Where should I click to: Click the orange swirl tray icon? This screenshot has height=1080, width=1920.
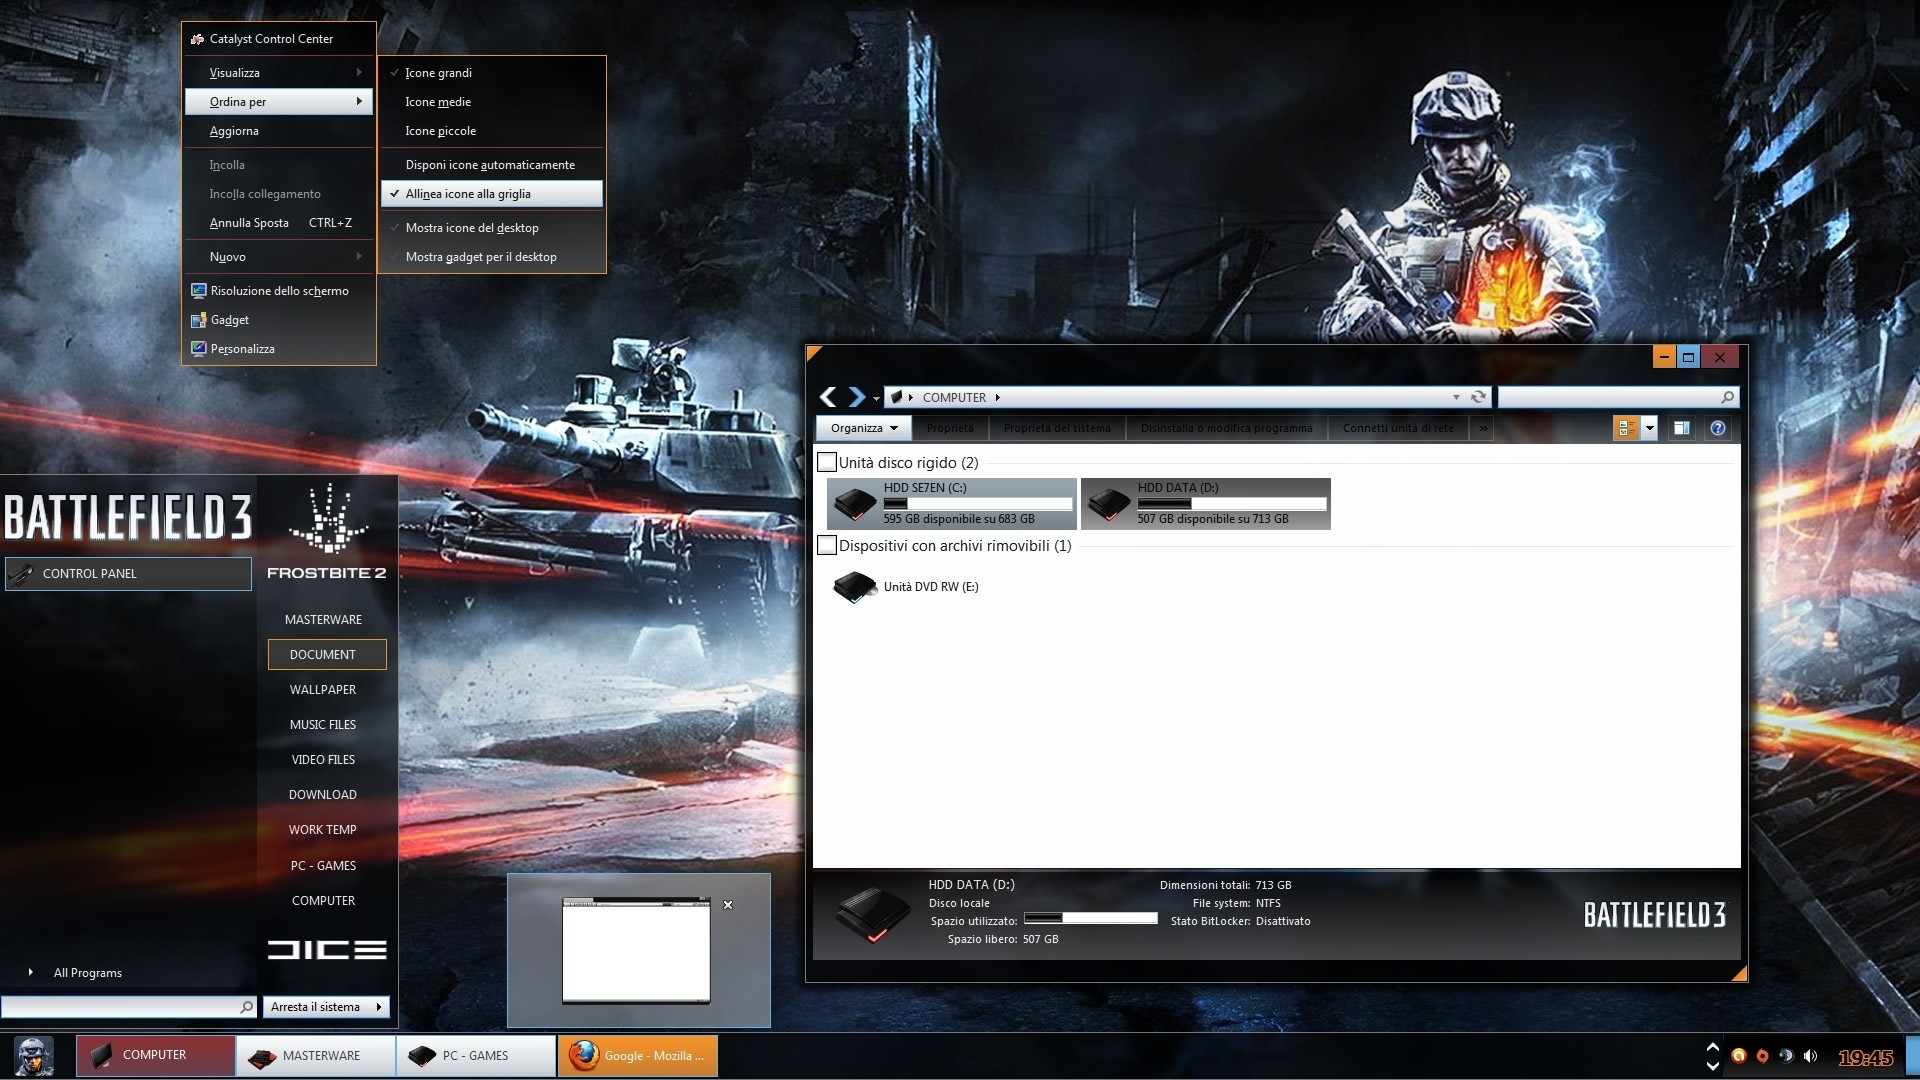1738,1056
